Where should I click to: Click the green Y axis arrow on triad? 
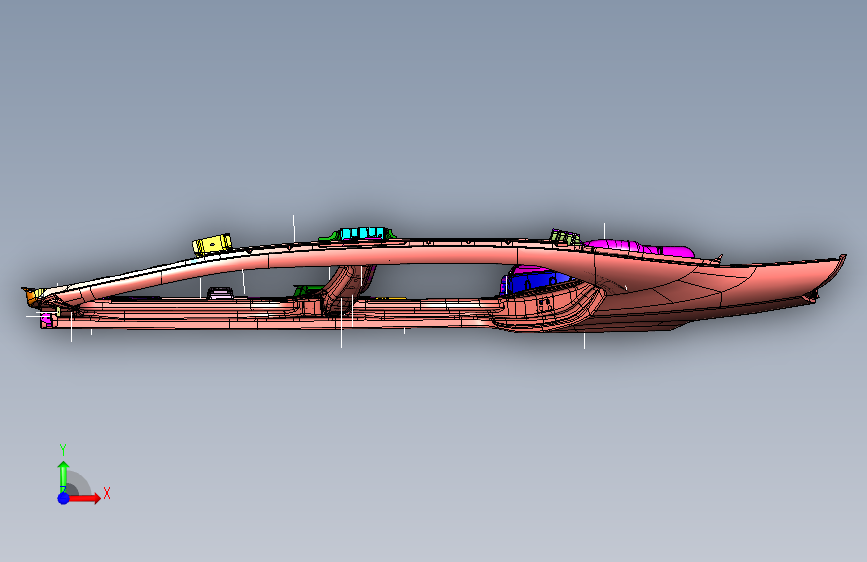pos(63,476)
